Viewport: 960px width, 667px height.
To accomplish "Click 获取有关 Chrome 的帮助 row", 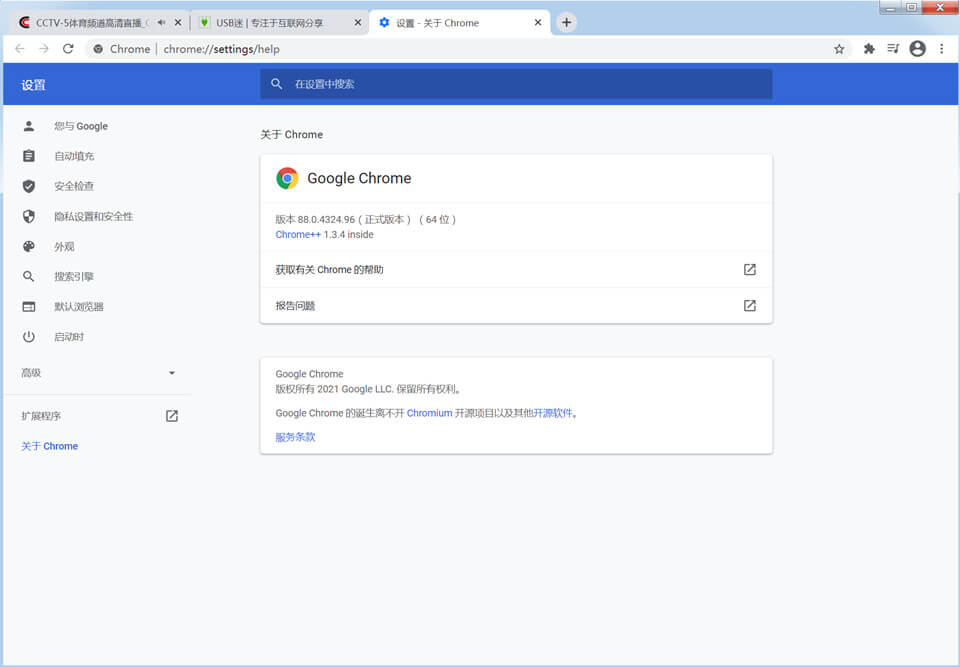I will pyautogui.click(x=516, y=269).
